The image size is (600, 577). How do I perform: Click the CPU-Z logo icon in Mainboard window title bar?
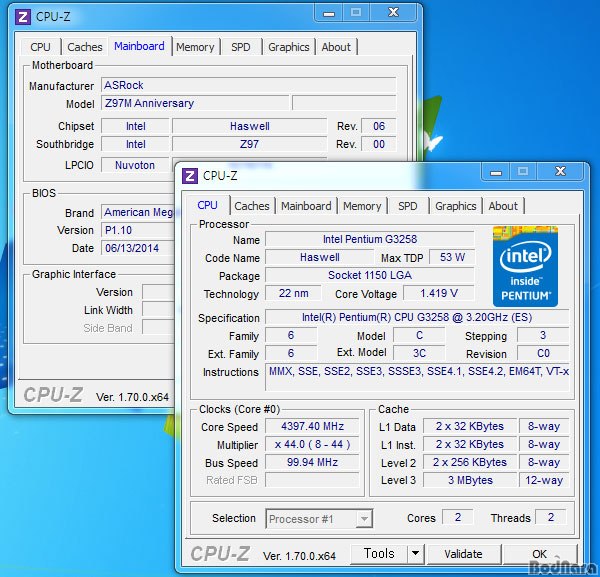[23, 17]
